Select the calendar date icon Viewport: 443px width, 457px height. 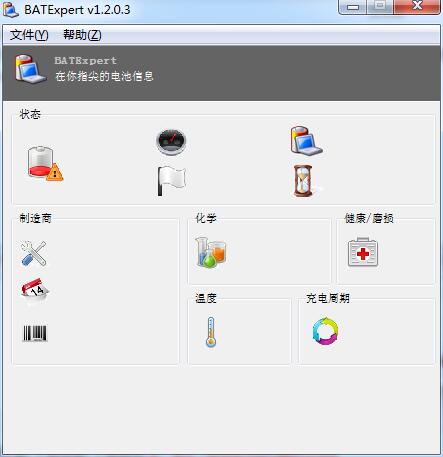pos(35,291)
